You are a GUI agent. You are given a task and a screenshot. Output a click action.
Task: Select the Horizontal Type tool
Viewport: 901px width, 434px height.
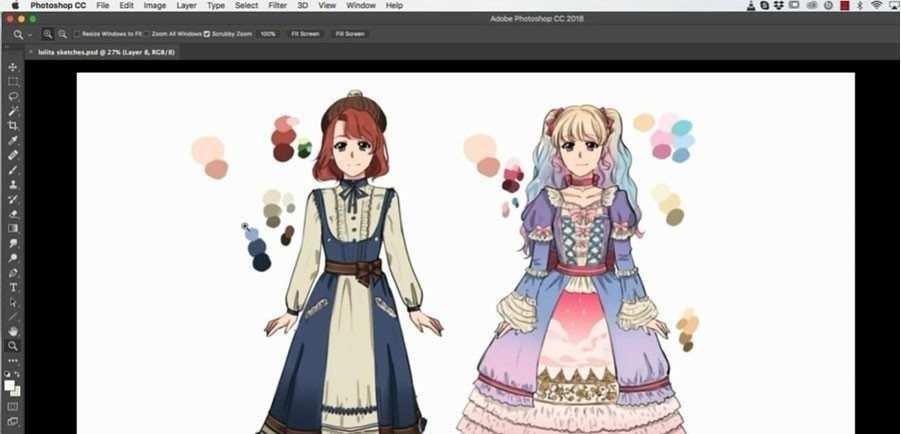tap(13, 287)
